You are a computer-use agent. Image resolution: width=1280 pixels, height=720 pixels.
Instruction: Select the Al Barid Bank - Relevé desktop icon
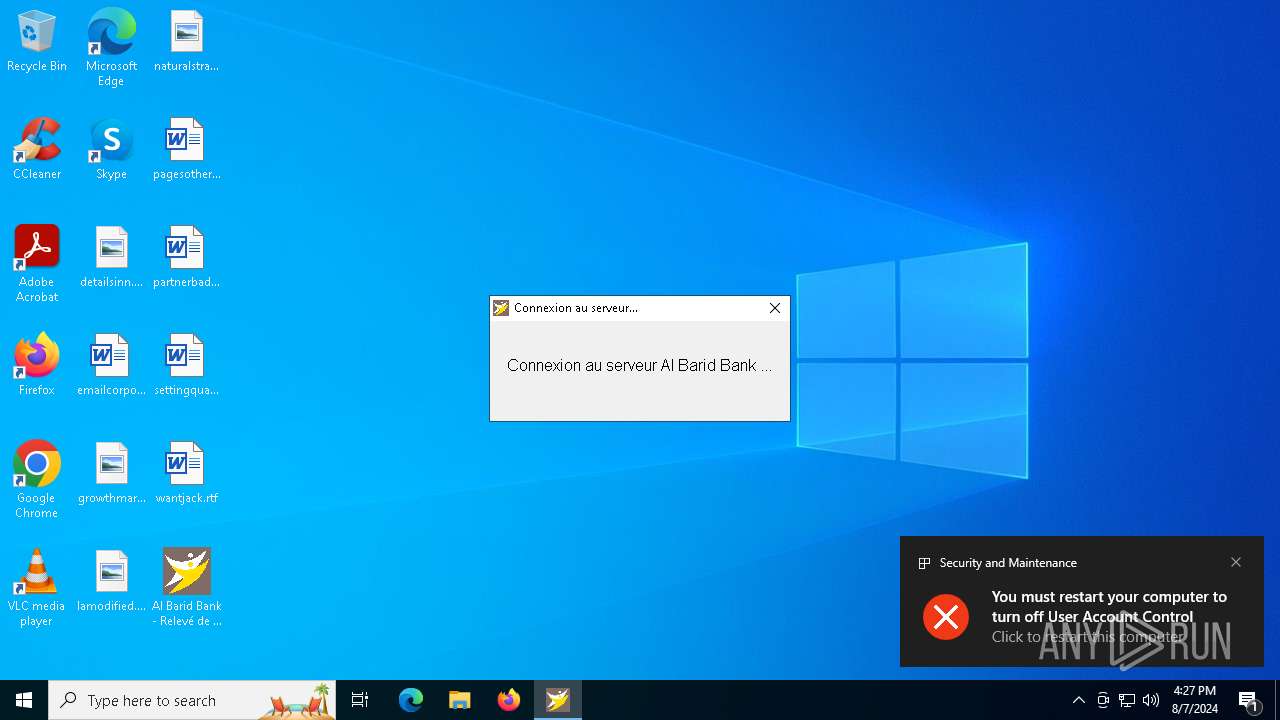click(186, 588)
